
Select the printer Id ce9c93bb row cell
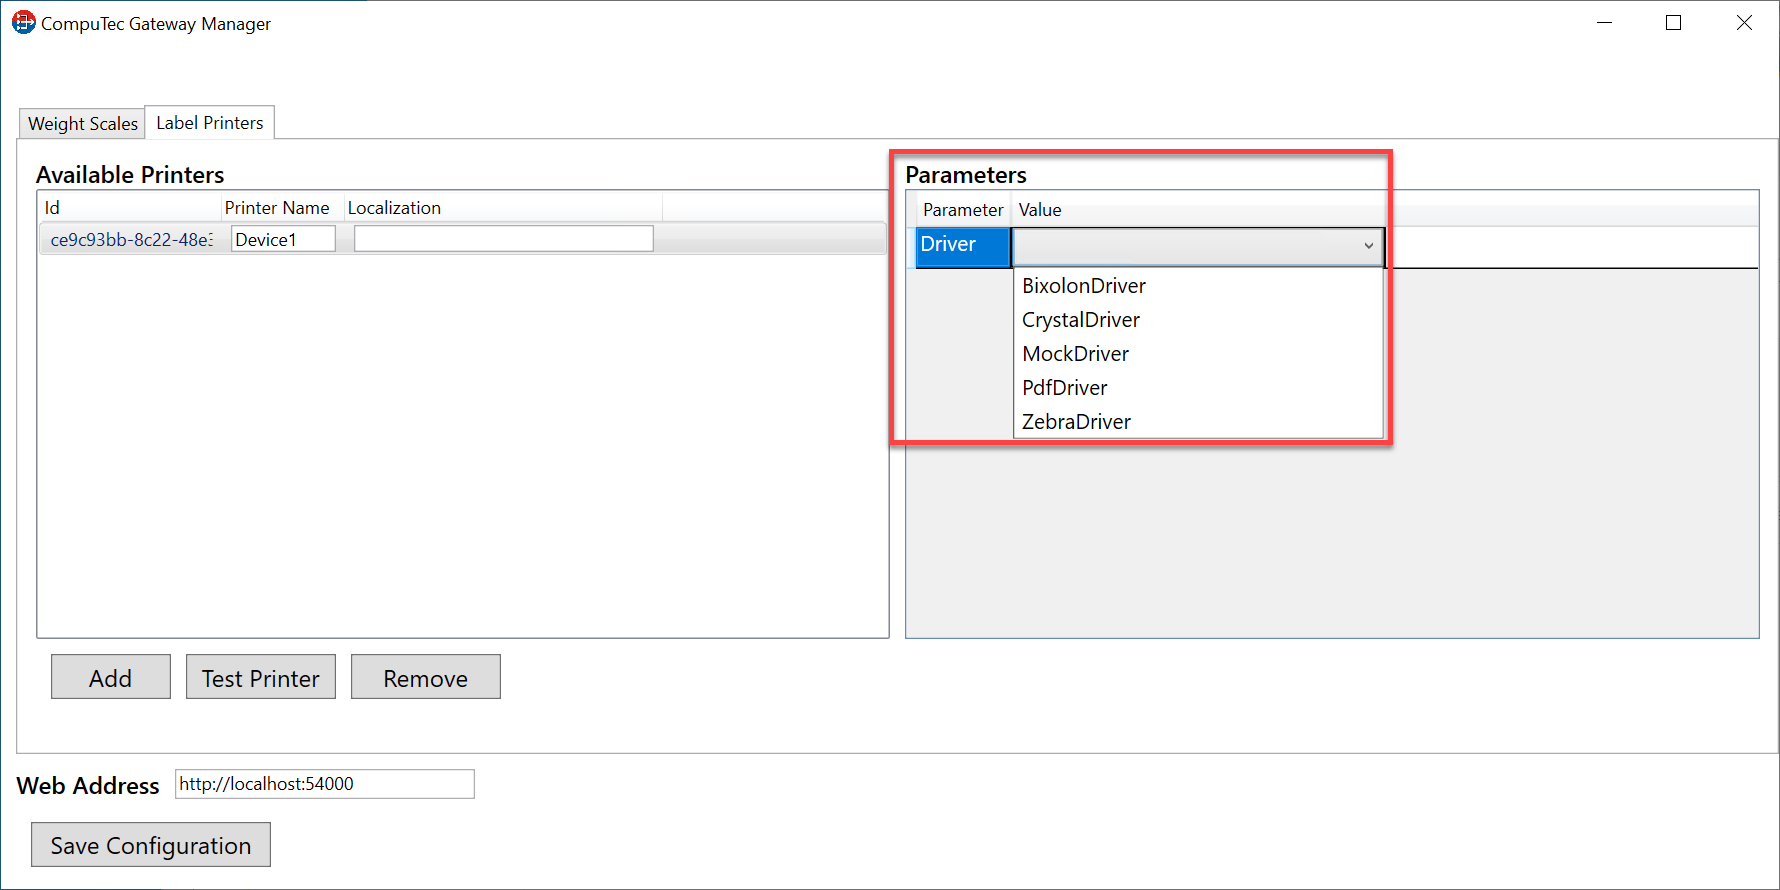click(131, 240)
